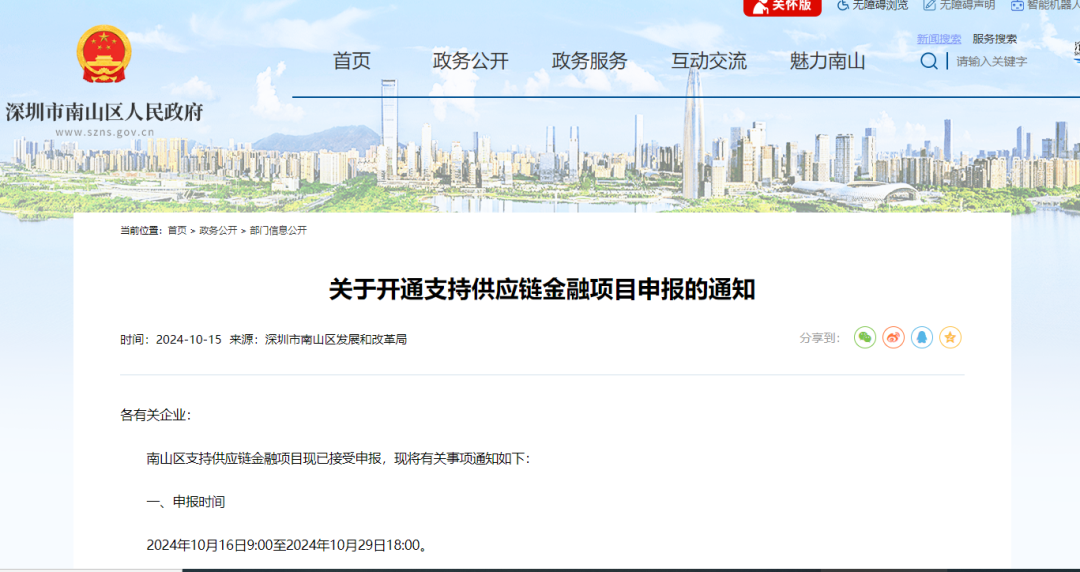This screenshot has height=572, width=1080.
Task: Click the deadline line 2024年10月16日9:00至2024年10月29日18:00
Action: click(x=287, y=545)
